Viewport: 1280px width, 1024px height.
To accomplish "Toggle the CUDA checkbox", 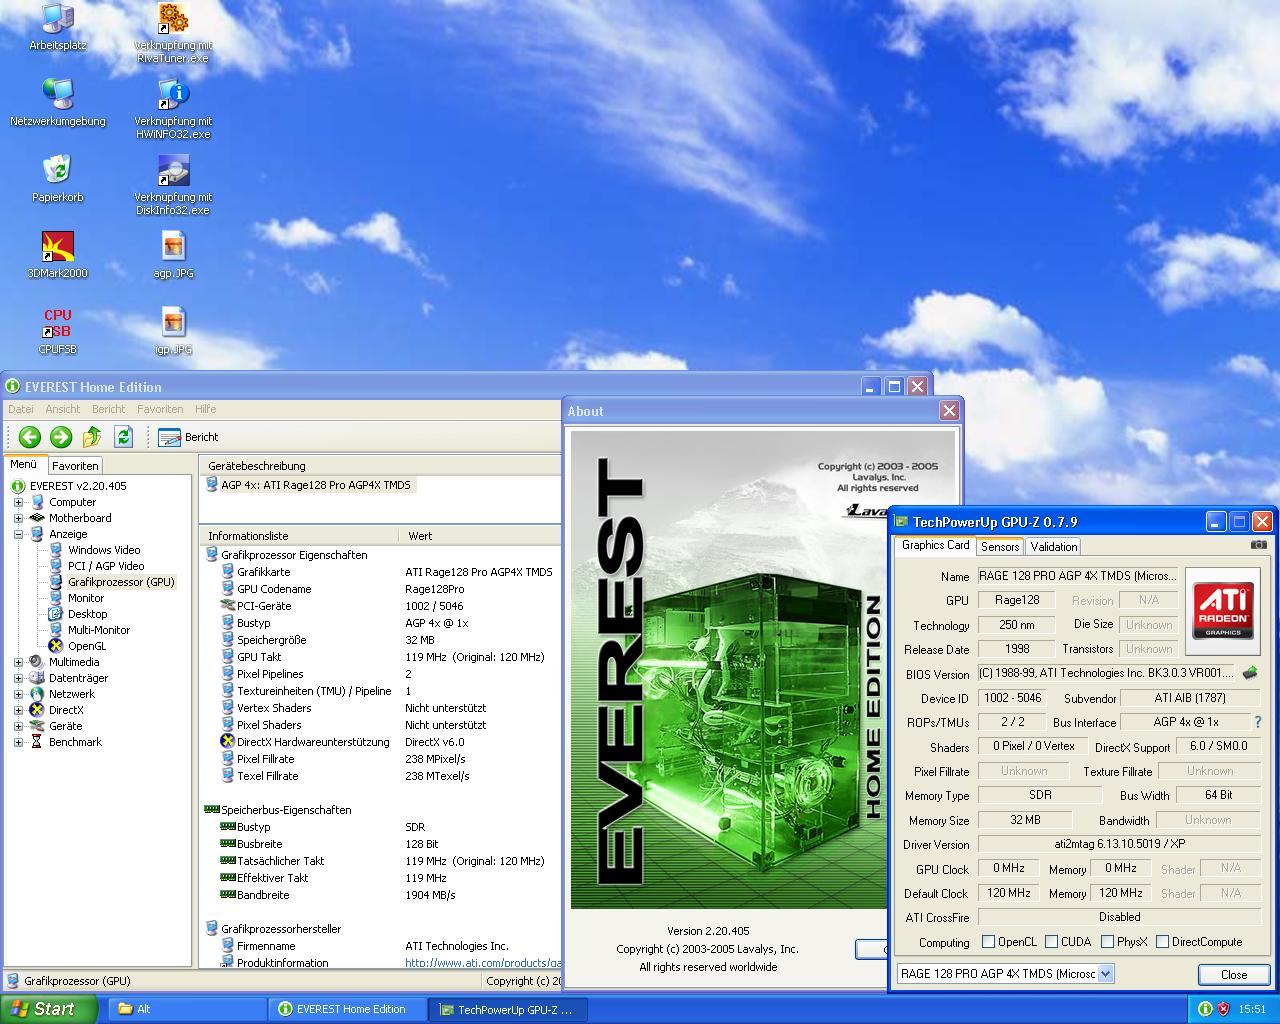I will (1051, 942).
